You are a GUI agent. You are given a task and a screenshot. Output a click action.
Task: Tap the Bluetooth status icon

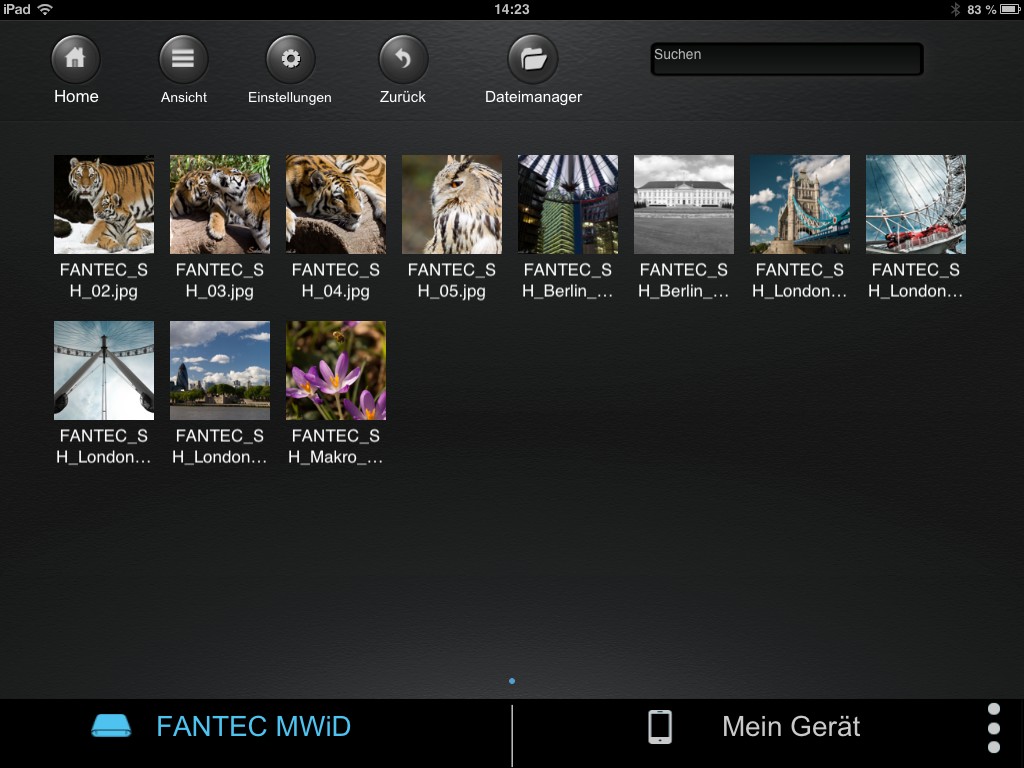955,9
